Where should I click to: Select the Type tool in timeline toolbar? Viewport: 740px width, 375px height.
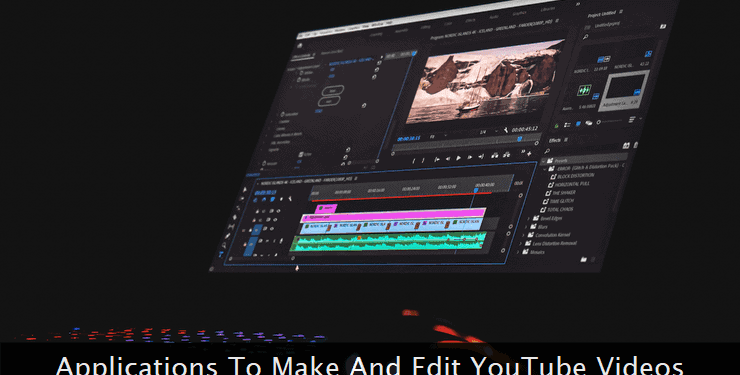coord(221,255)
